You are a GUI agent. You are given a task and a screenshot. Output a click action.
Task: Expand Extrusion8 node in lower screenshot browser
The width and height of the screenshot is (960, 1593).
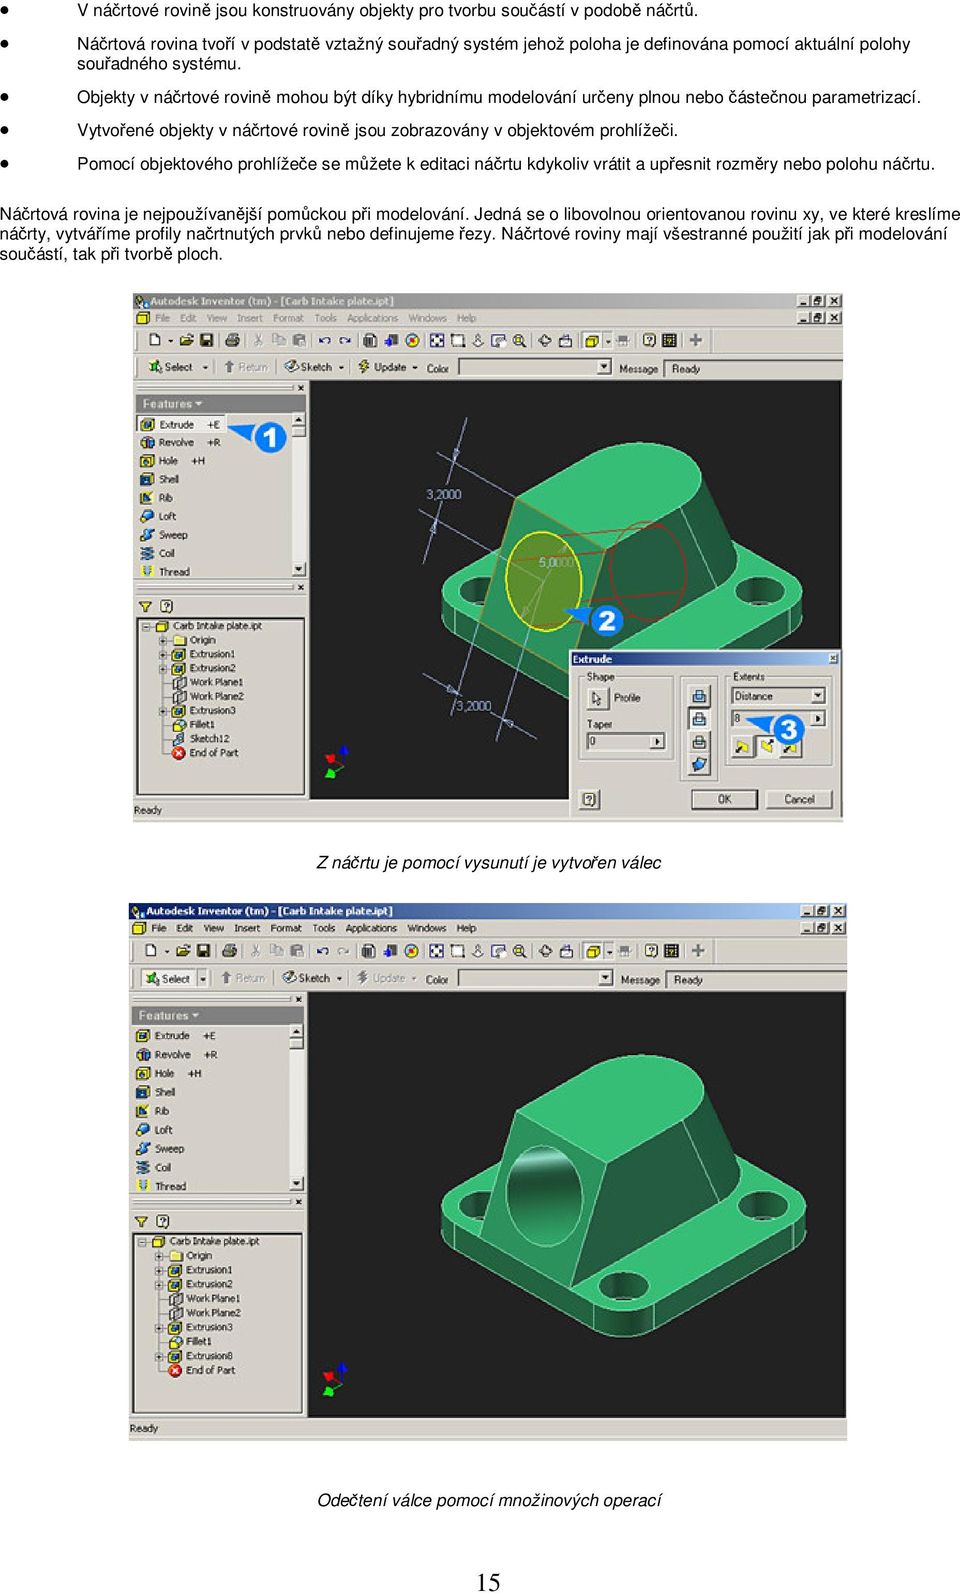159,1356
